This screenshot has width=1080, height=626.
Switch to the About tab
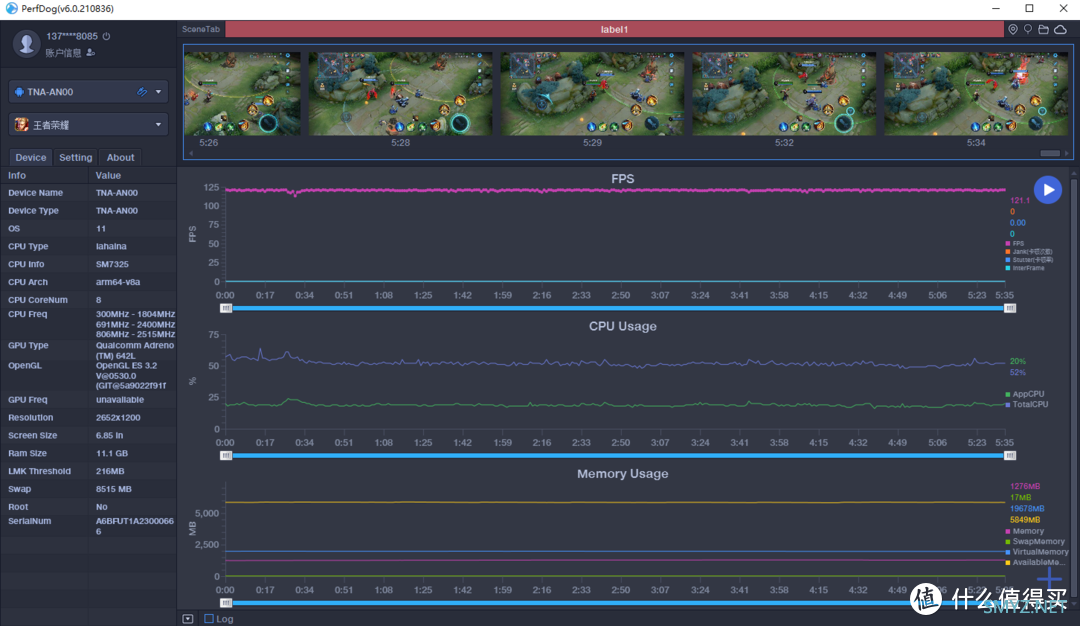tap(121, 157)
